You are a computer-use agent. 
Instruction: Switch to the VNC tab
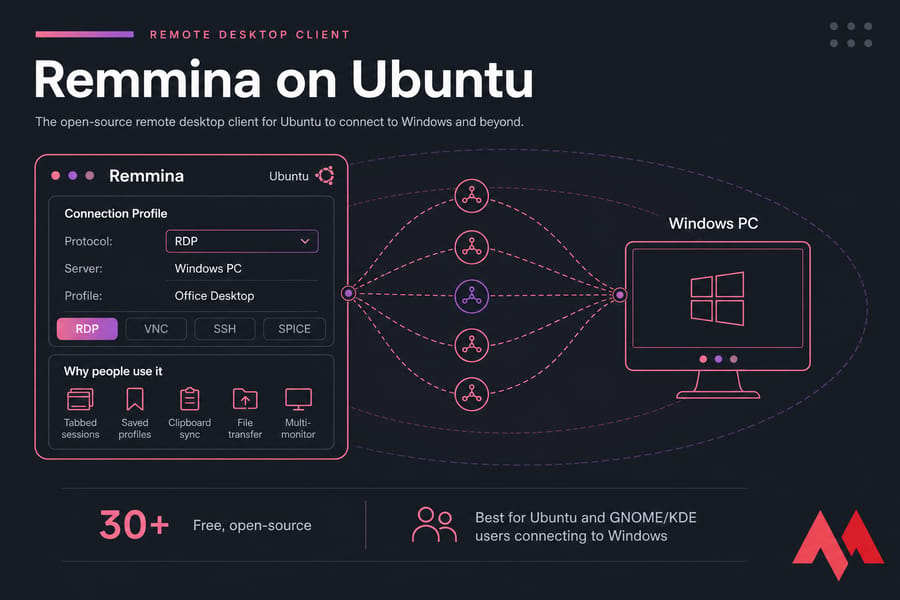156,329
